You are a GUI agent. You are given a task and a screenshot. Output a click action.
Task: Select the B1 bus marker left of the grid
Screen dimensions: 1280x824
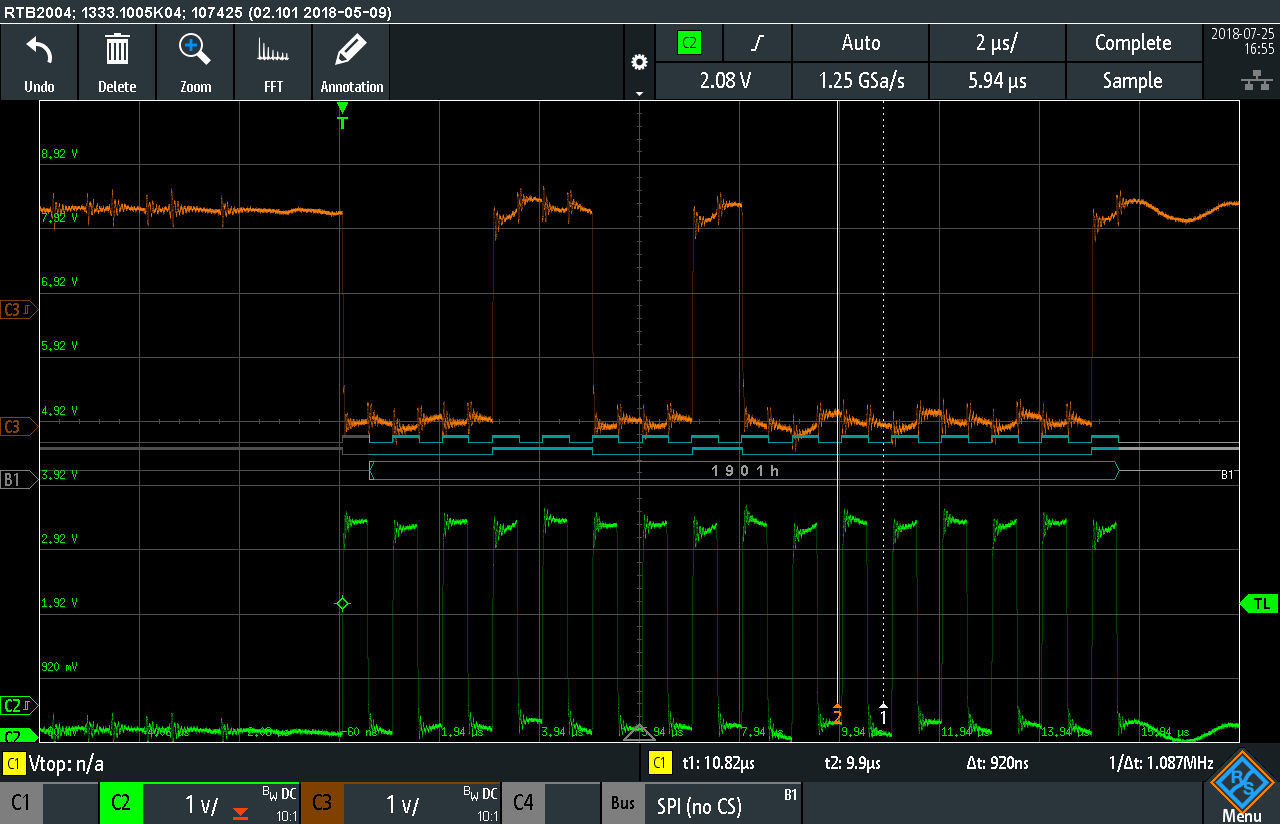tap(17, 479)
